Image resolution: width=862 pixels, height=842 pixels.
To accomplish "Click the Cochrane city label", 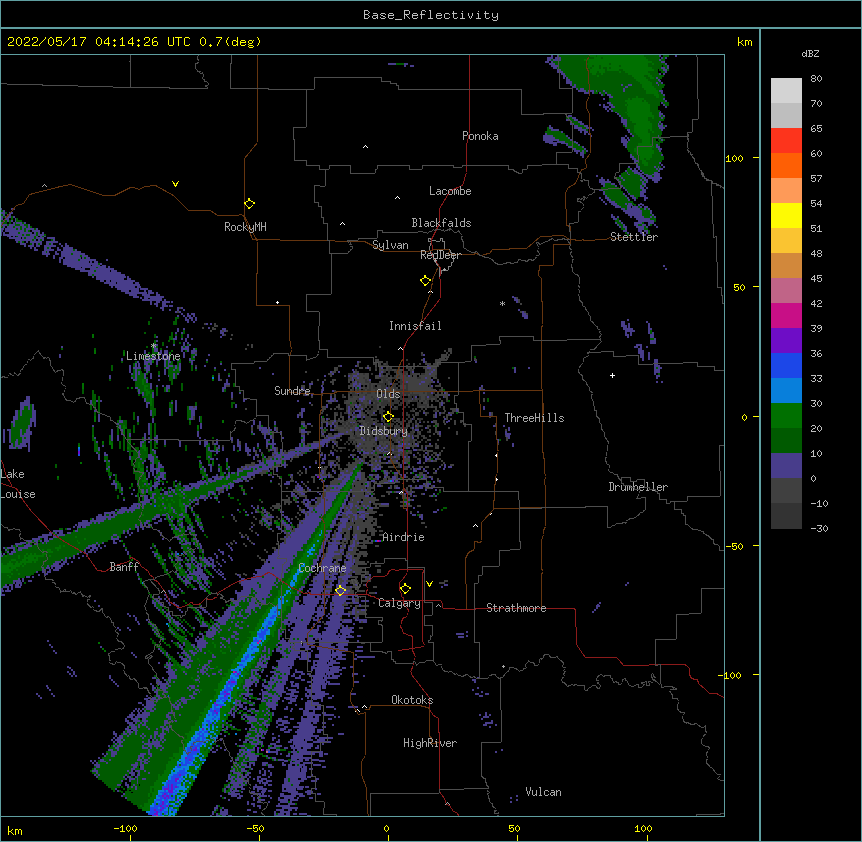I will point(322,568).
